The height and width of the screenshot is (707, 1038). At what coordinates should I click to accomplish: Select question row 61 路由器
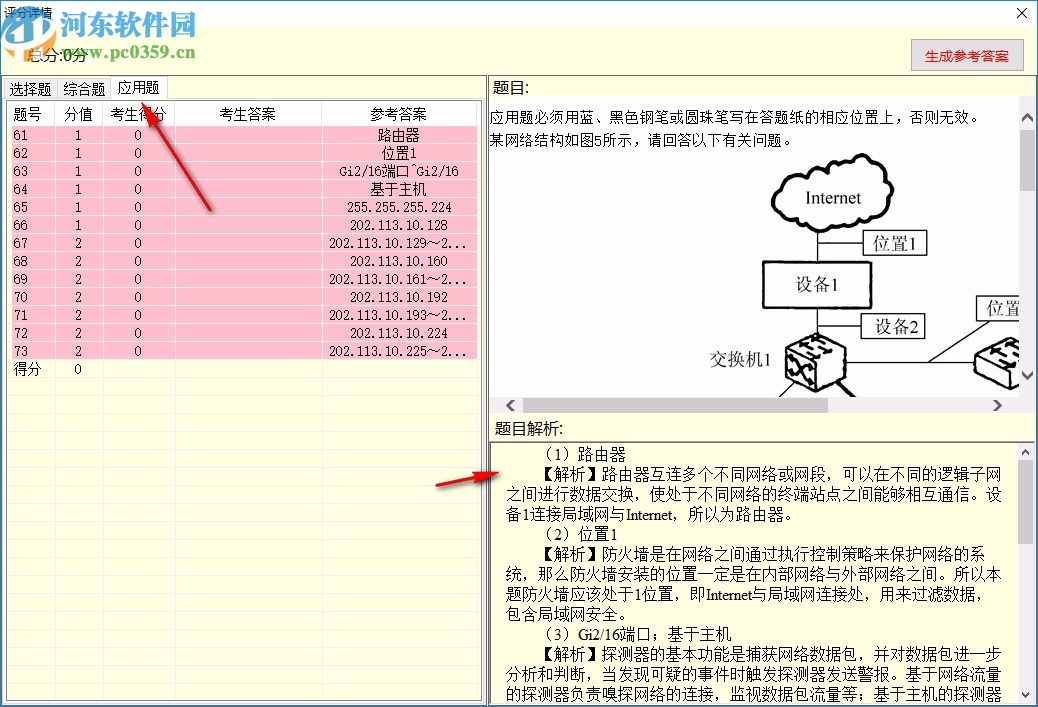tap(244, 135)
